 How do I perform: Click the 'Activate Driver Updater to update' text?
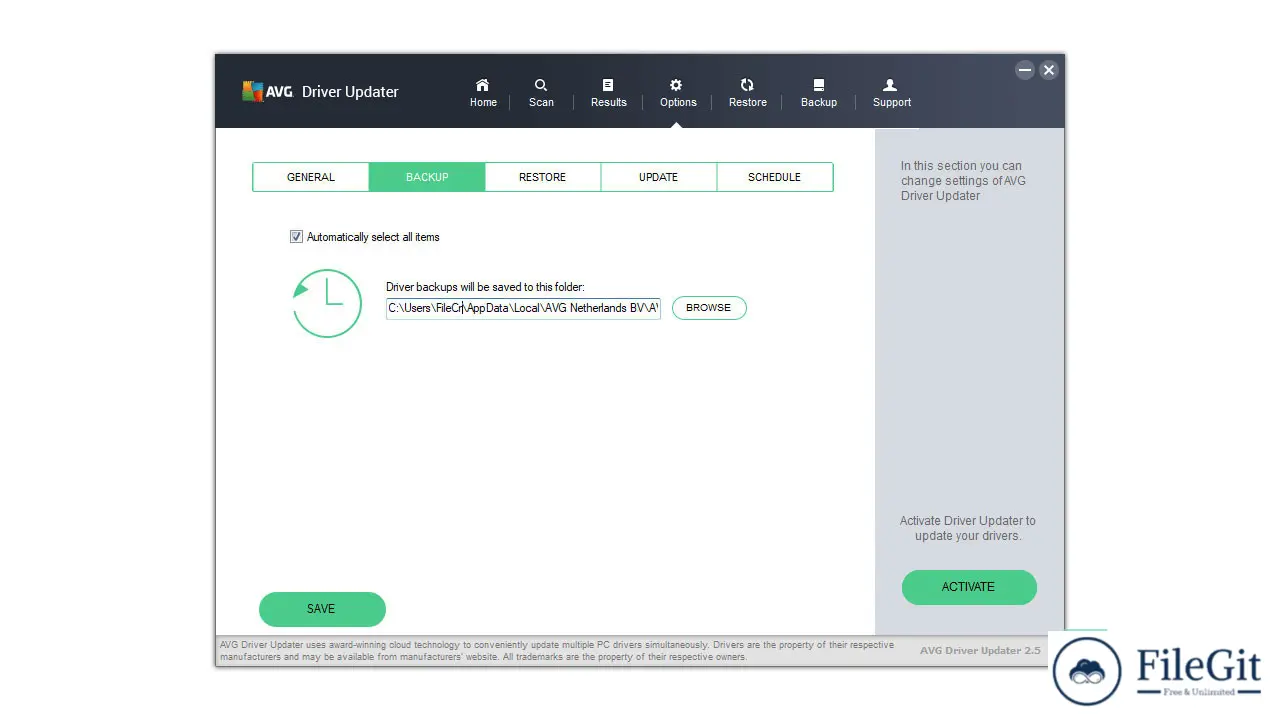click(968, 528)
